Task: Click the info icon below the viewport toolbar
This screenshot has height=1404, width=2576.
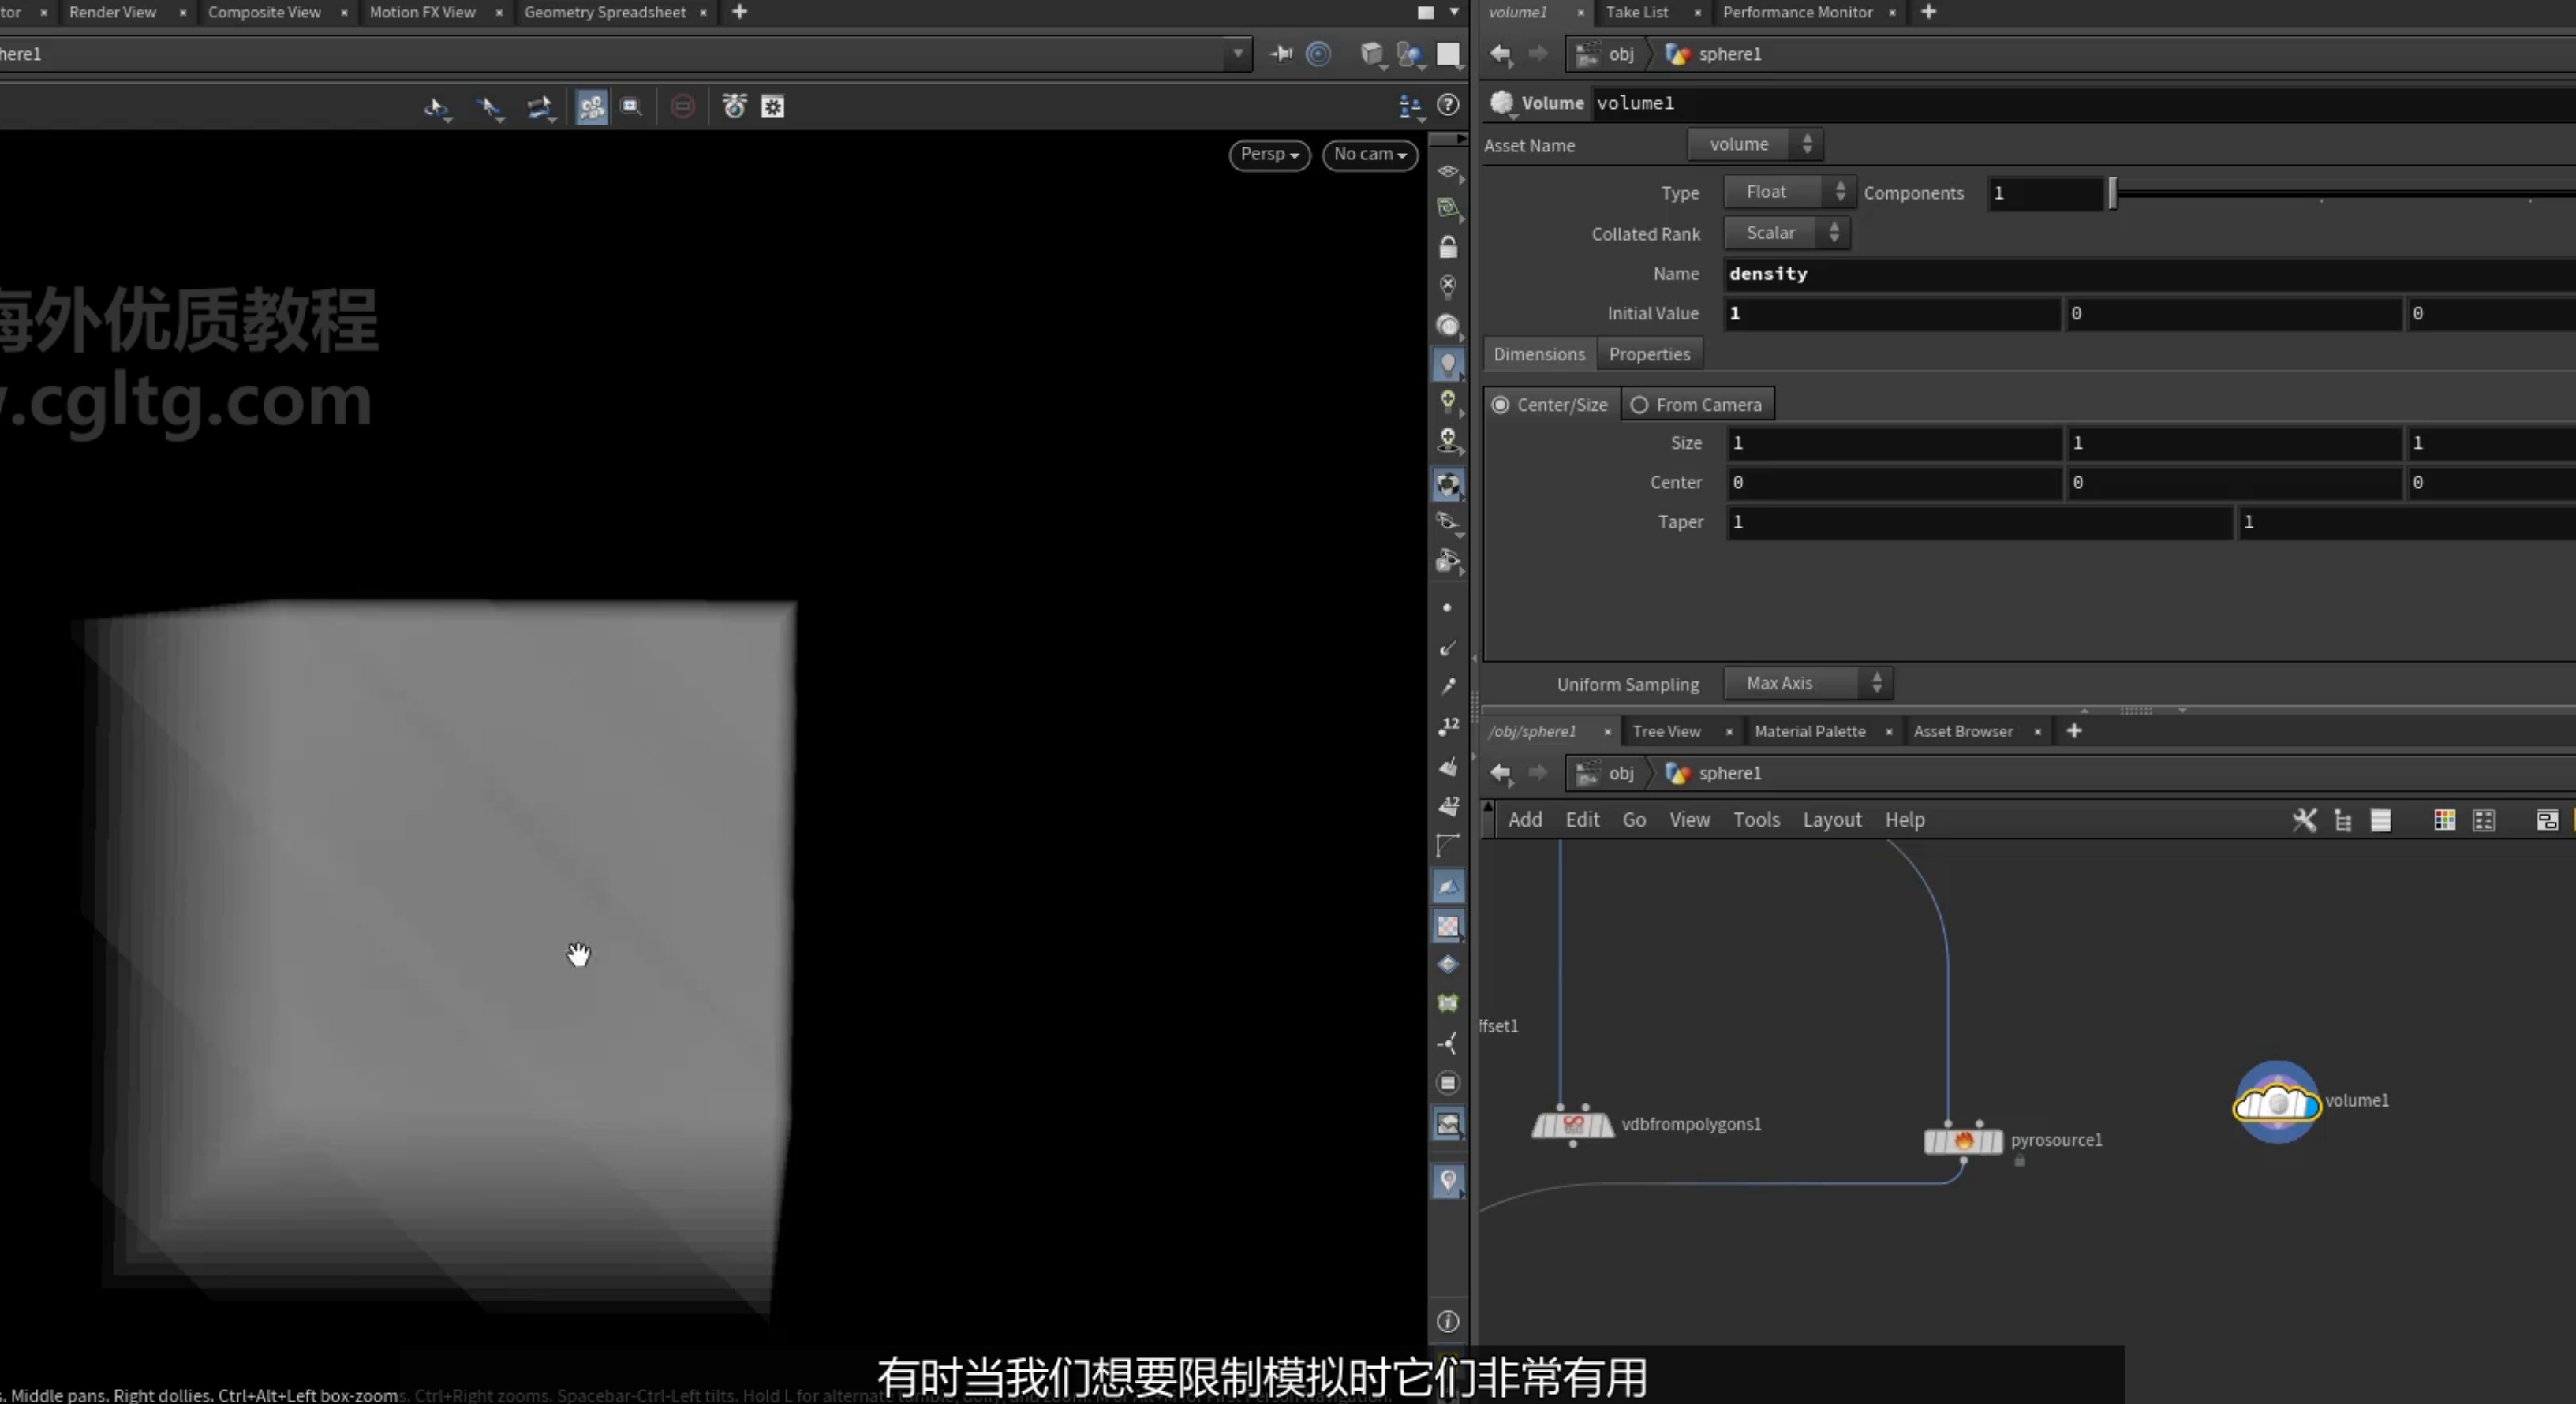Action: [x=1447, y=1321]
